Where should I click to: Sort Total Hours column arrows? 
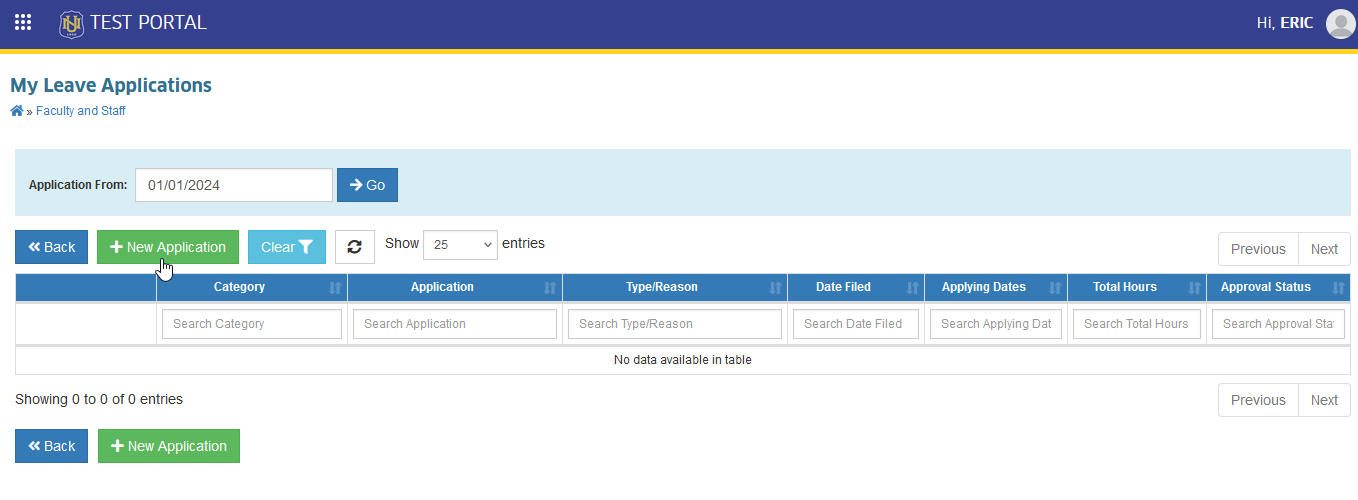pos(1194,288)
